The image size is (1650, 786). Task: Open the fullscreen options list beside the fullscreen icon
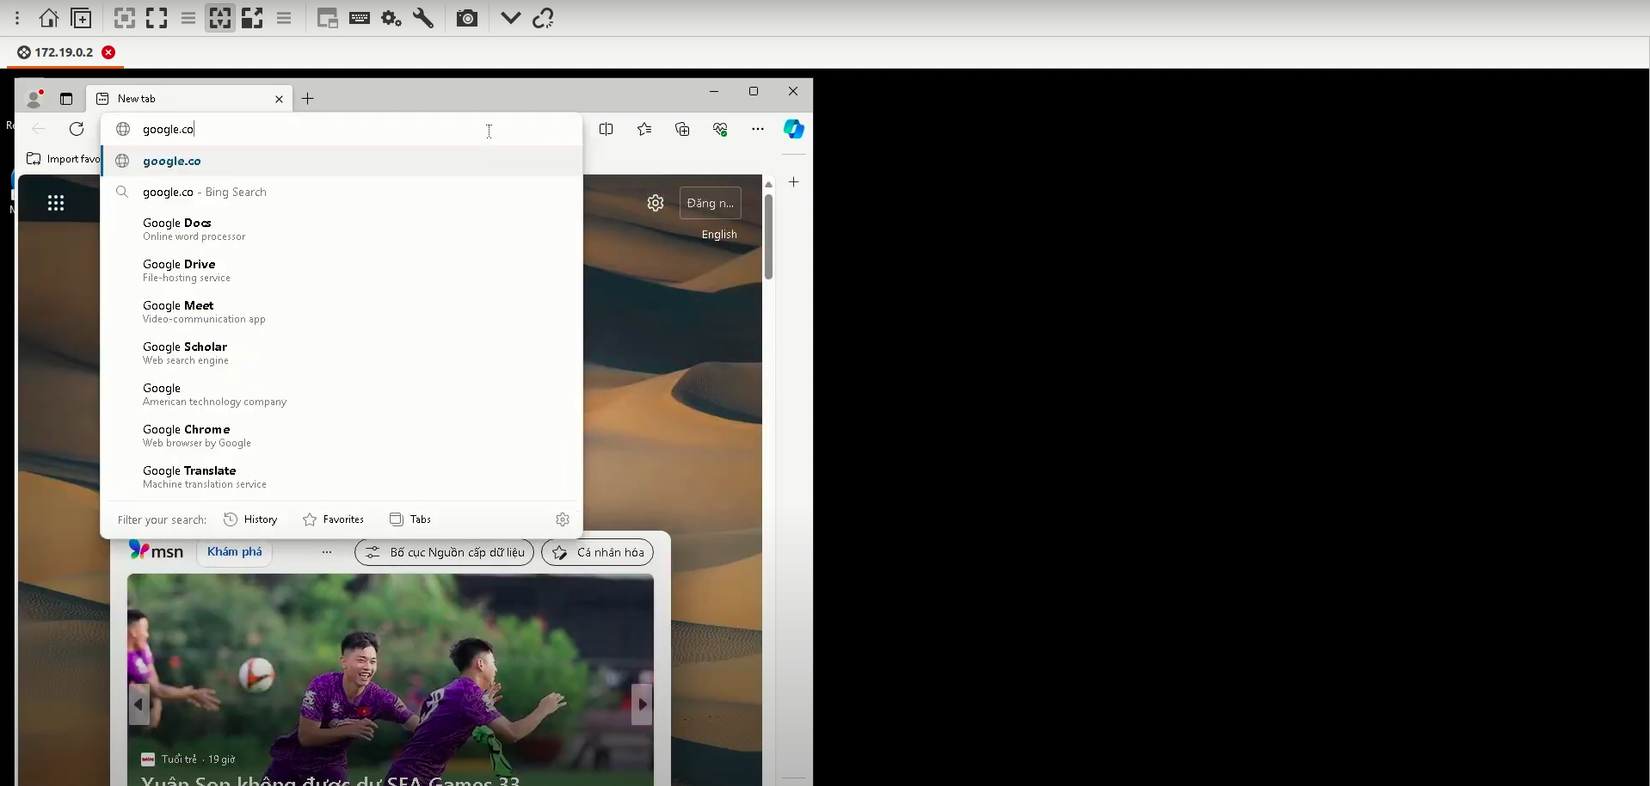[188, 18]
